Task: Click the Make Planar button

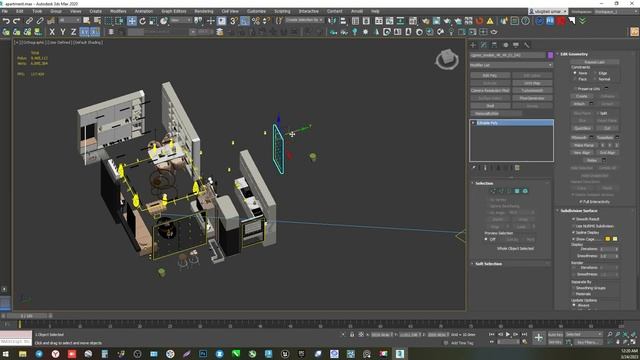Action: click(x=584, y=145)
